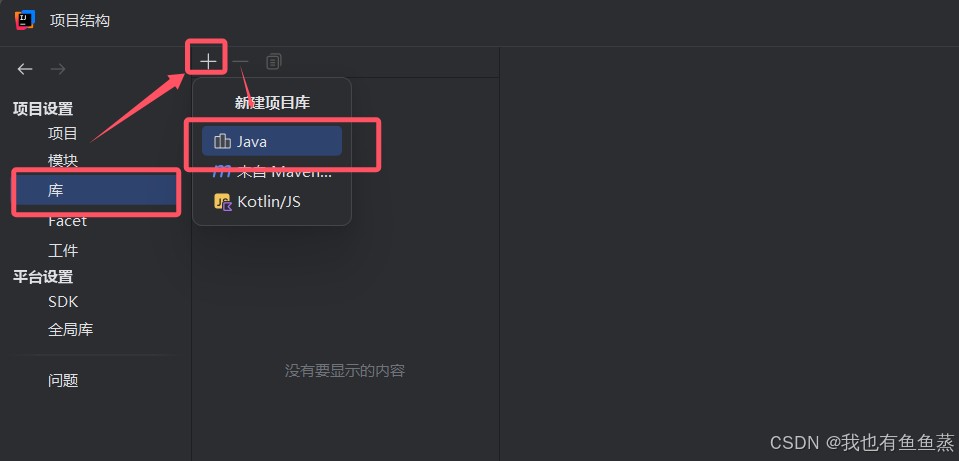Click the 平台设置 section header

(43, 276)
